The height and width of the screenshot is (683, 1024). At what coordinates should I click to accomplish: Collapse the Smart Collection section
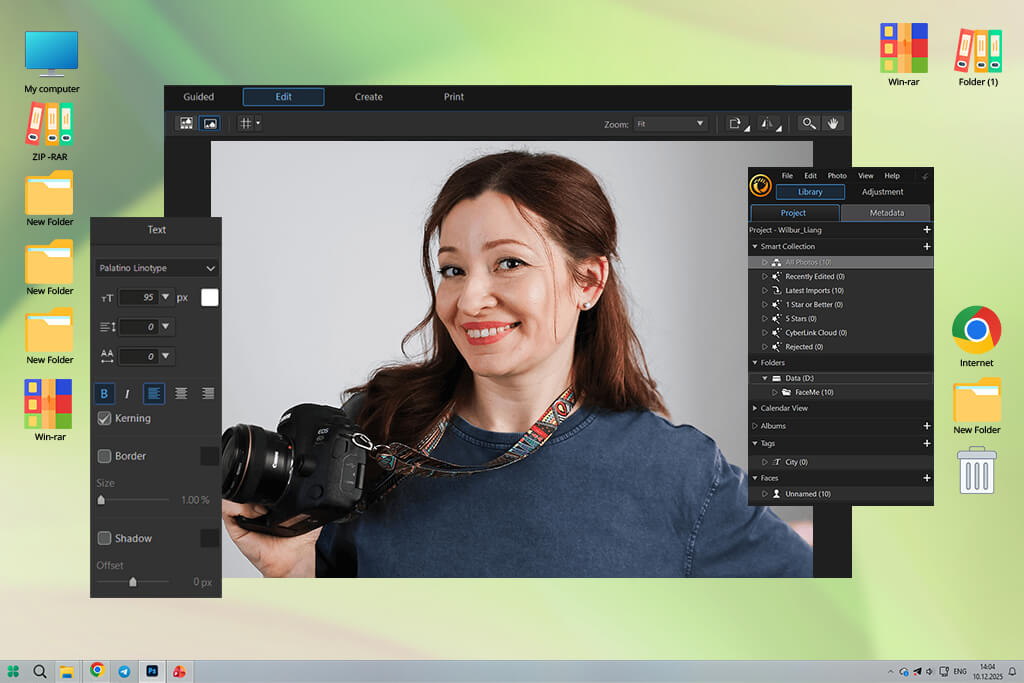click(755, 247)
